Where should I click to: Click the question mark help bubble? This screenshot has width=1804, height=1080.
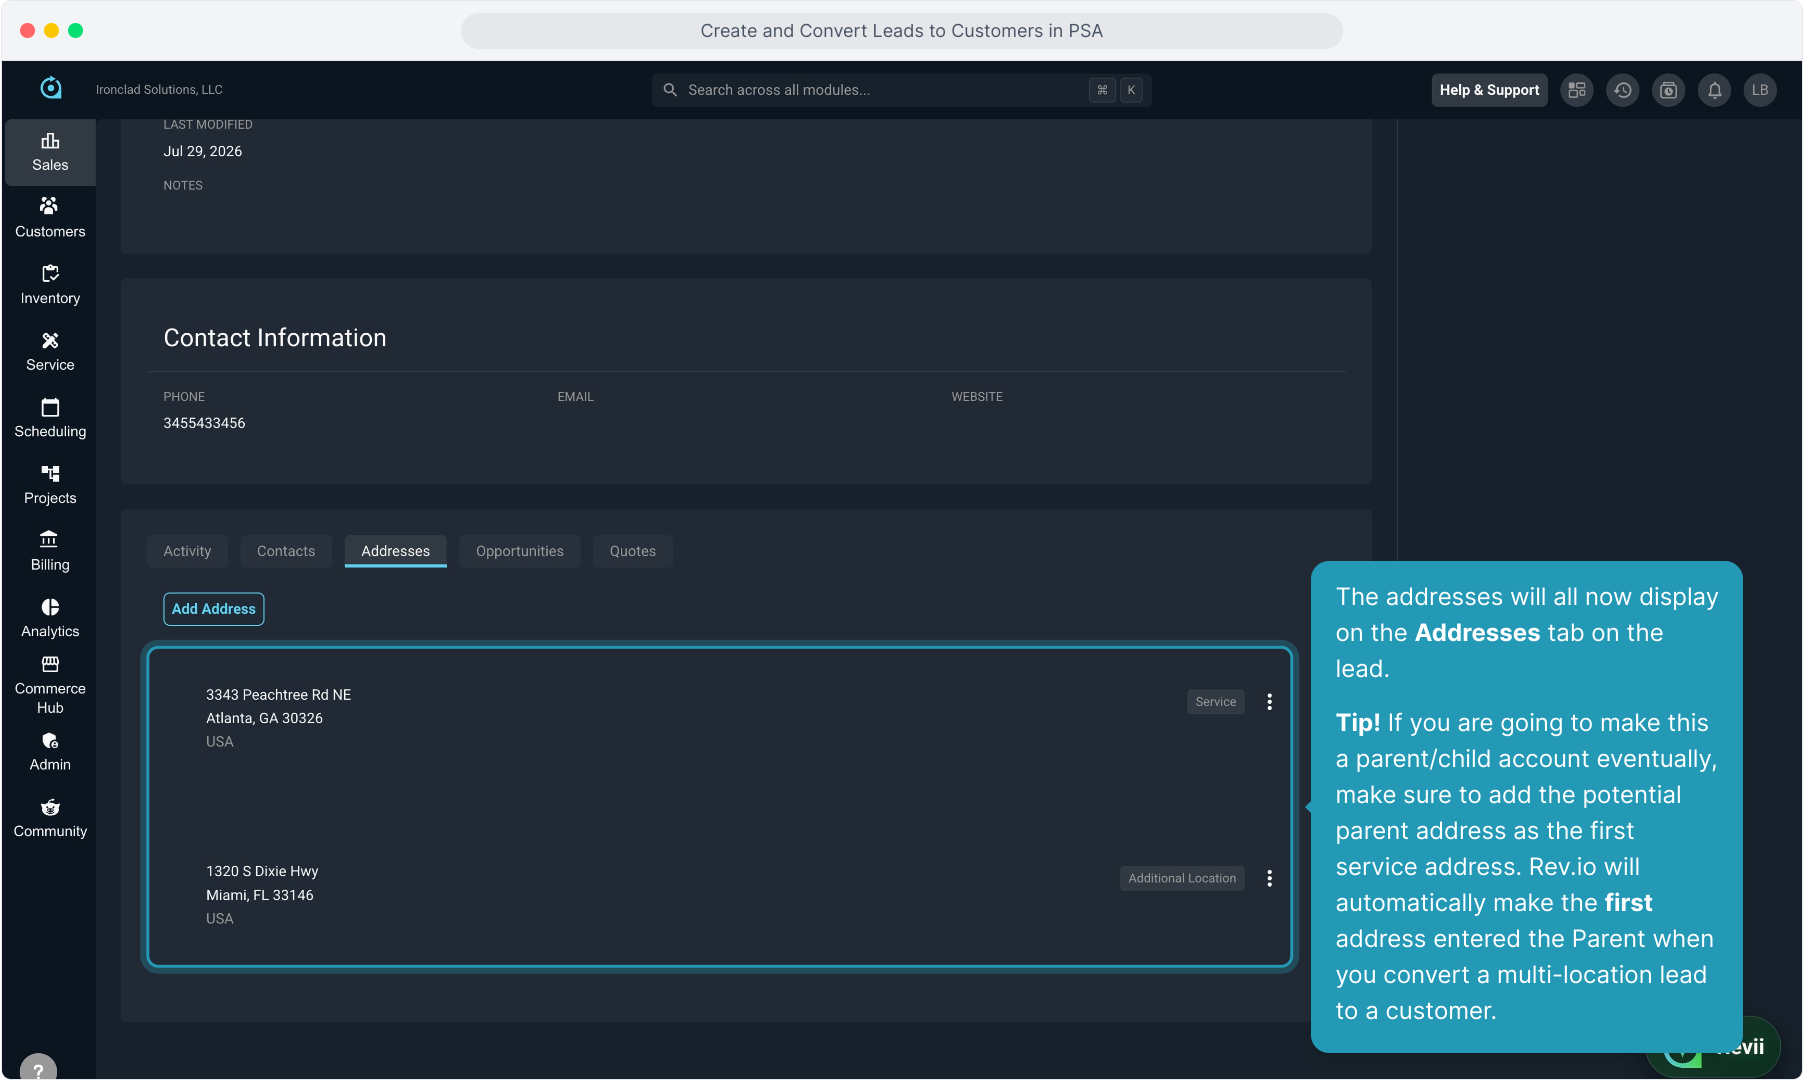38,1068
